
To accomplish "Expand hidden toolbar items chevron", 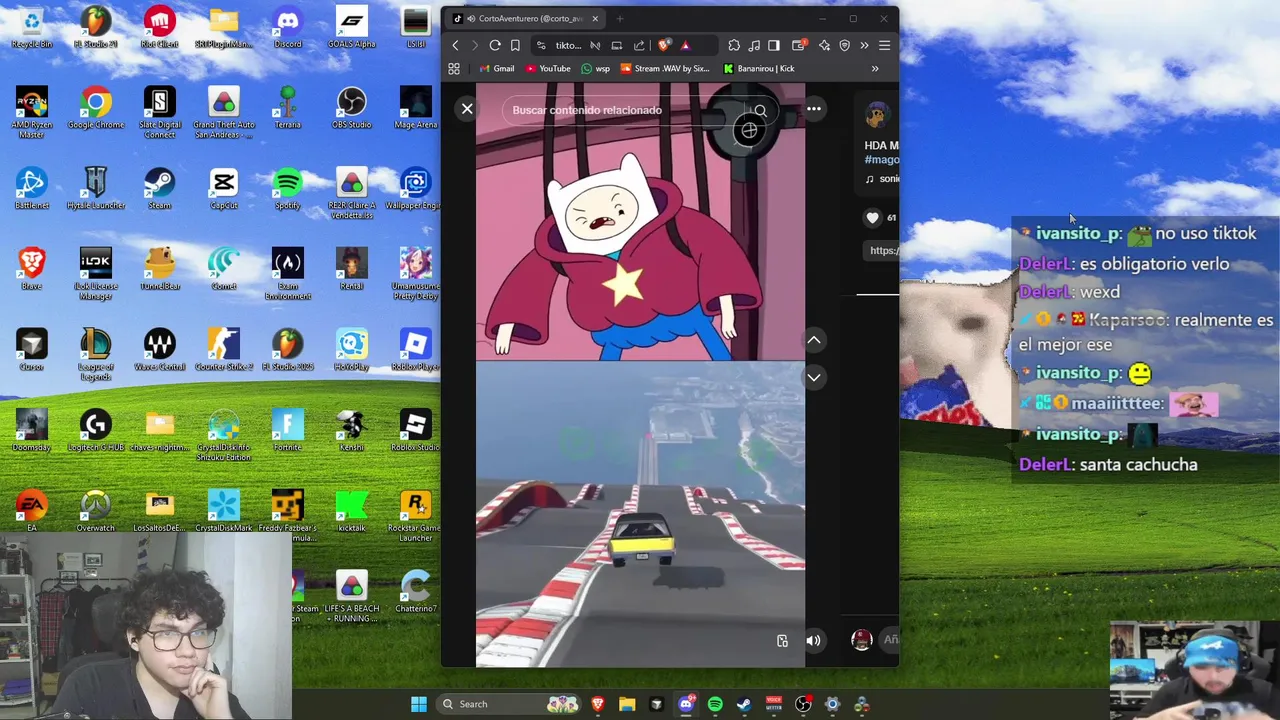I will (x=864, y=45).
